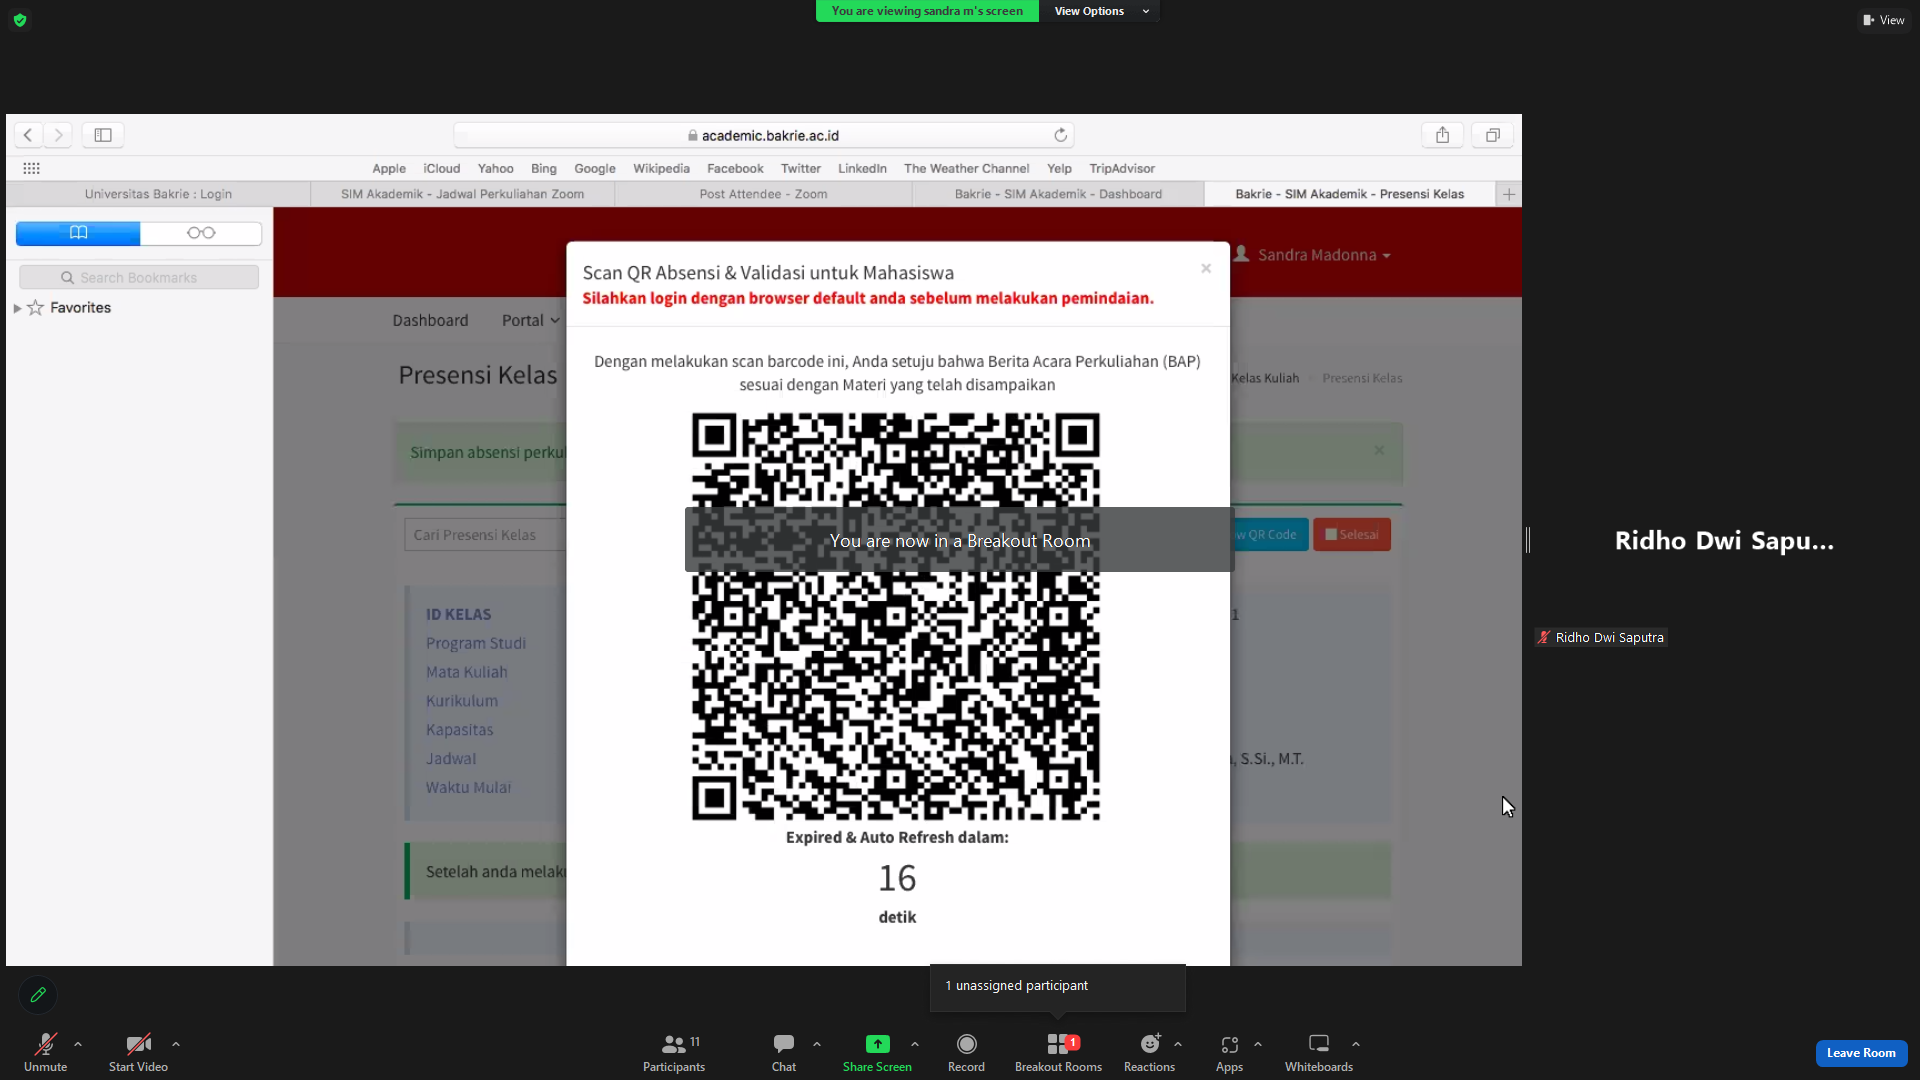Screen dimensions: 1920x1080
Task: Click the green Share Screen icon
Action: 877,1044
